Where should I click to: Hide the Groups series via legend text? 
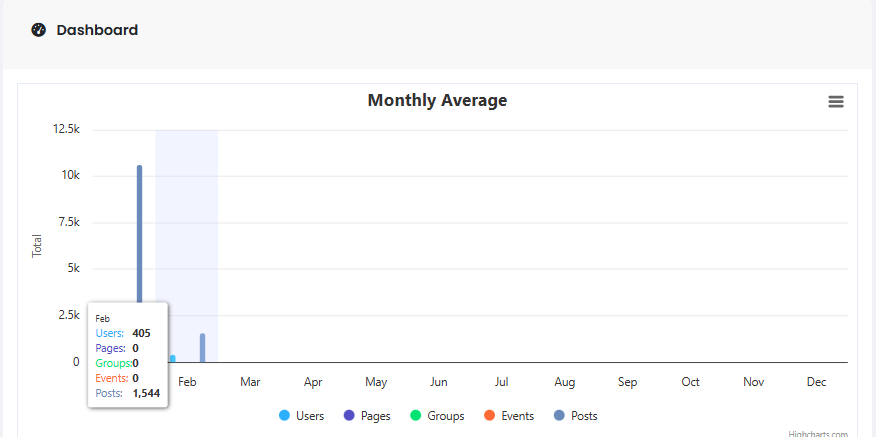pos(446,416)
